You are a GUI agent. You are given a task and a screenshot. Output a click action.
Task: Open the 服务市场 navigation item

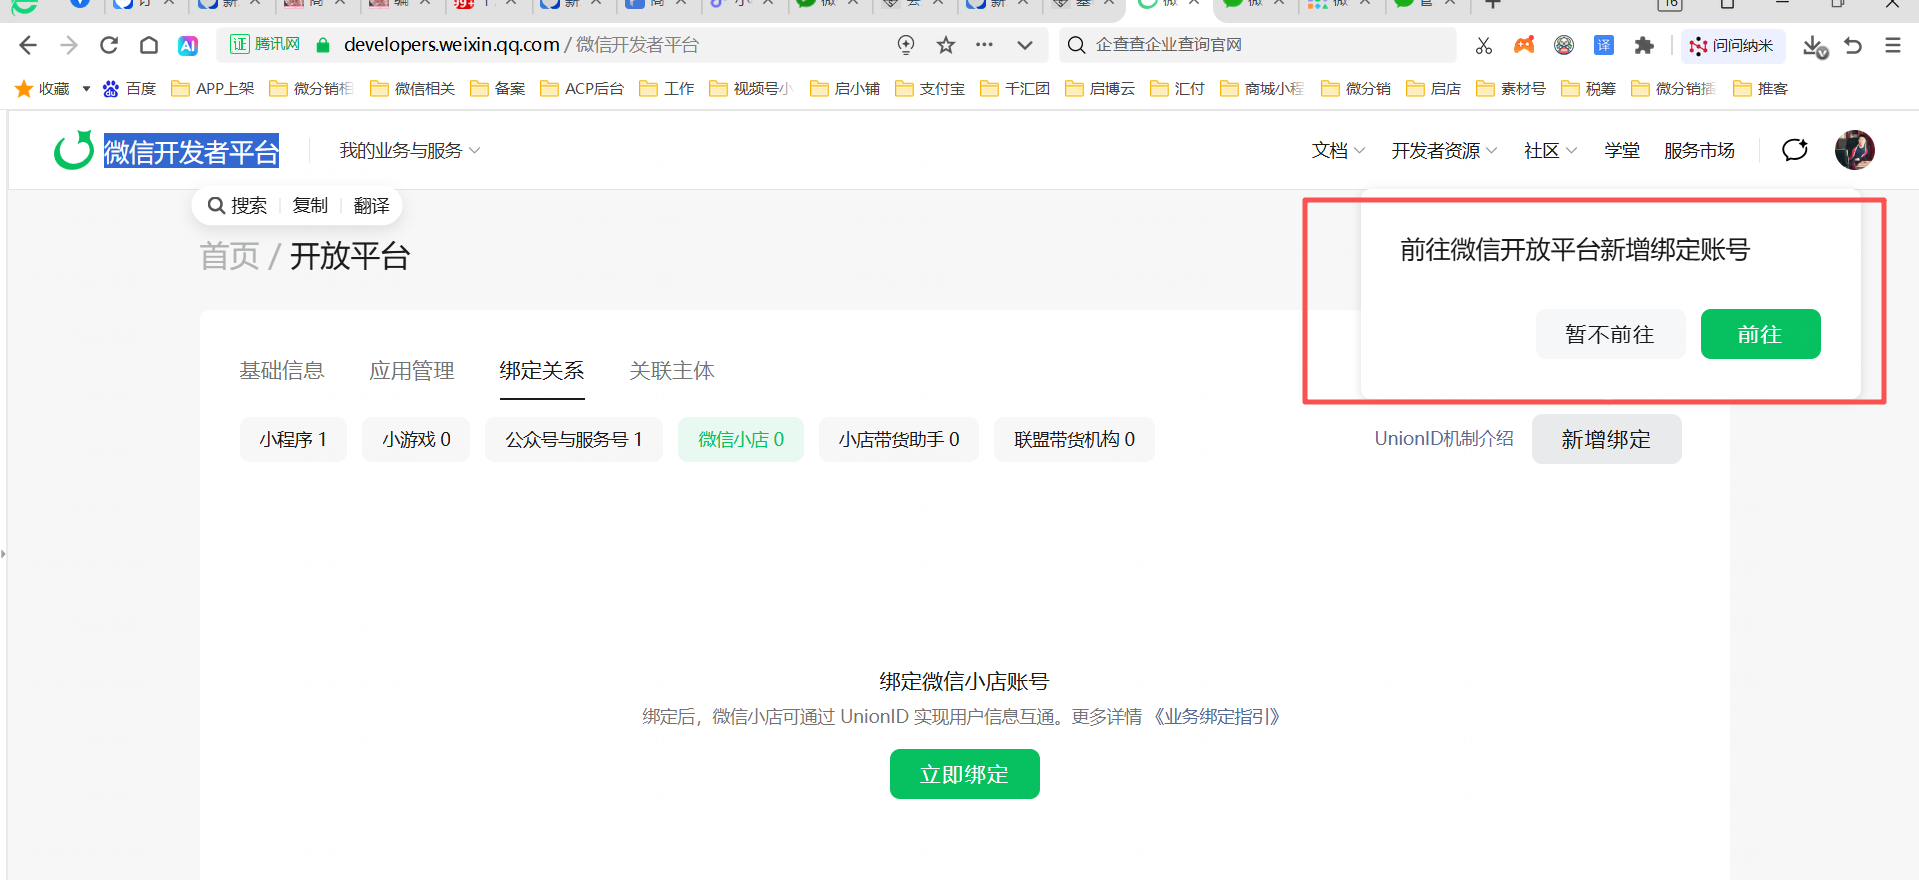pos(1699,151)
